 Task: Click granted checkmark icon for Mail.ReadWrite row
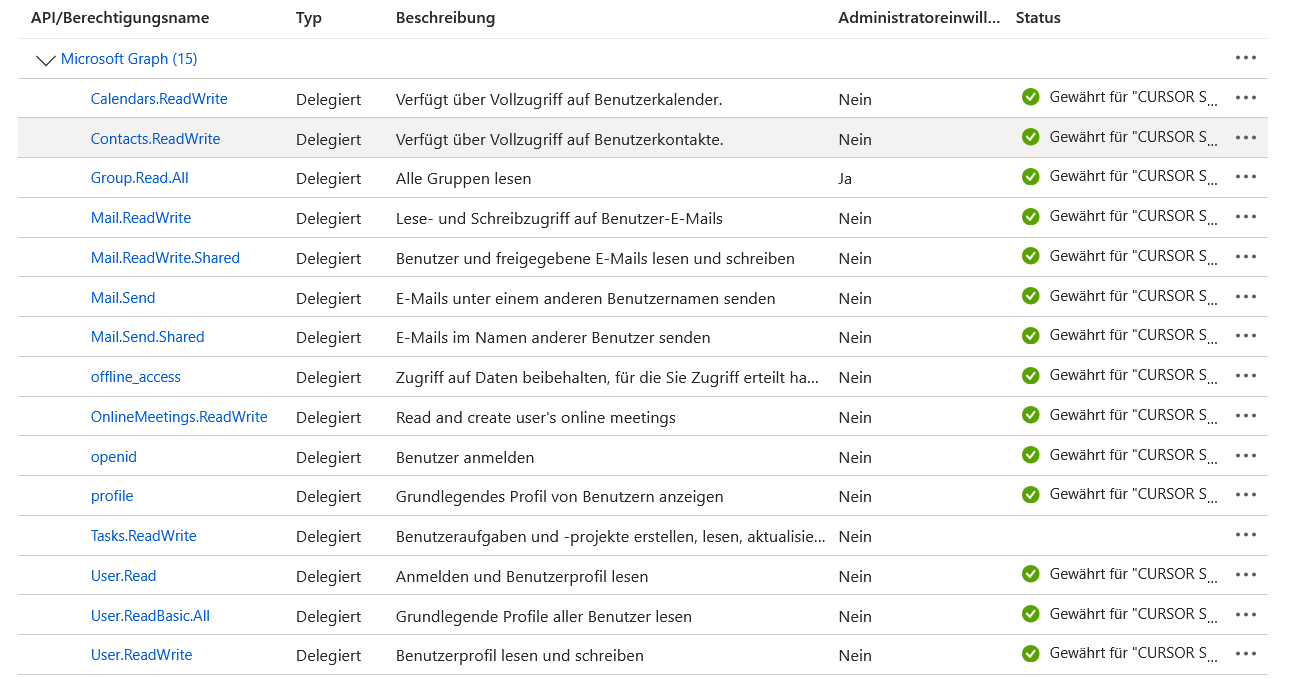1030,216
